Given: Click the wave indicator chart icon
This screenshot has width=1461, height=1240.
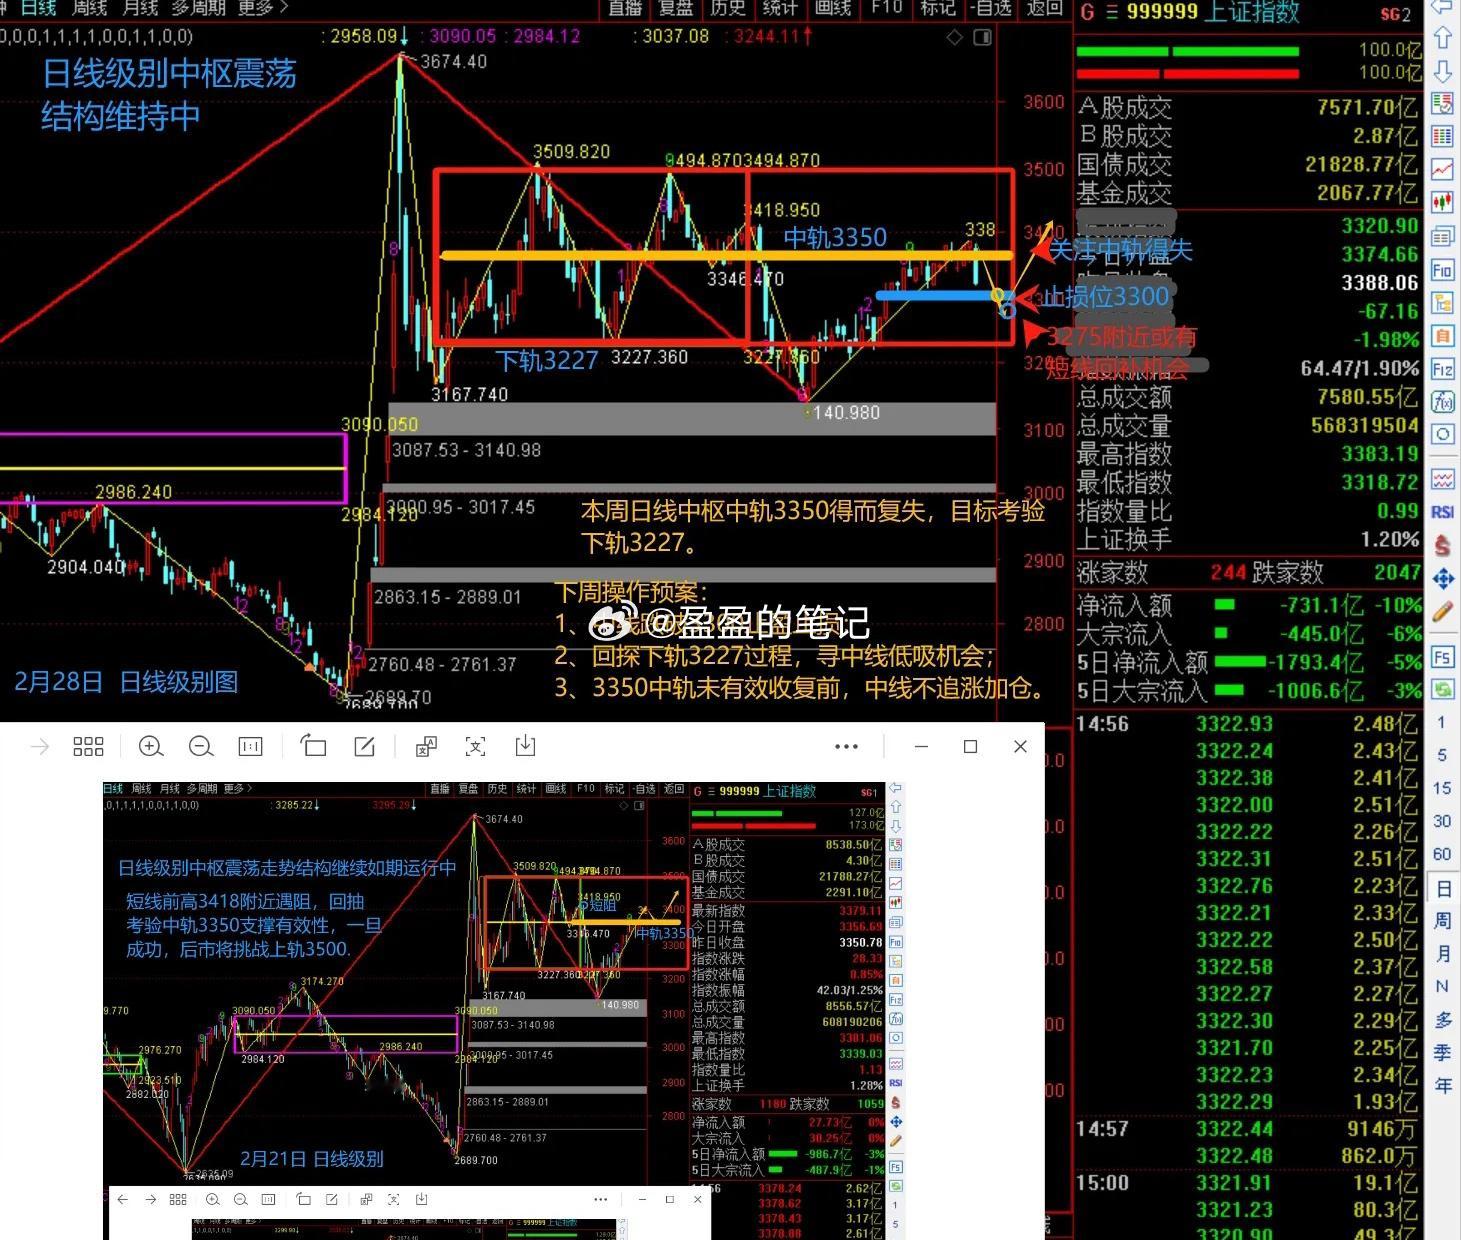Looking at the screenshot, I should pyautogui.click(x=1442, y=479).
